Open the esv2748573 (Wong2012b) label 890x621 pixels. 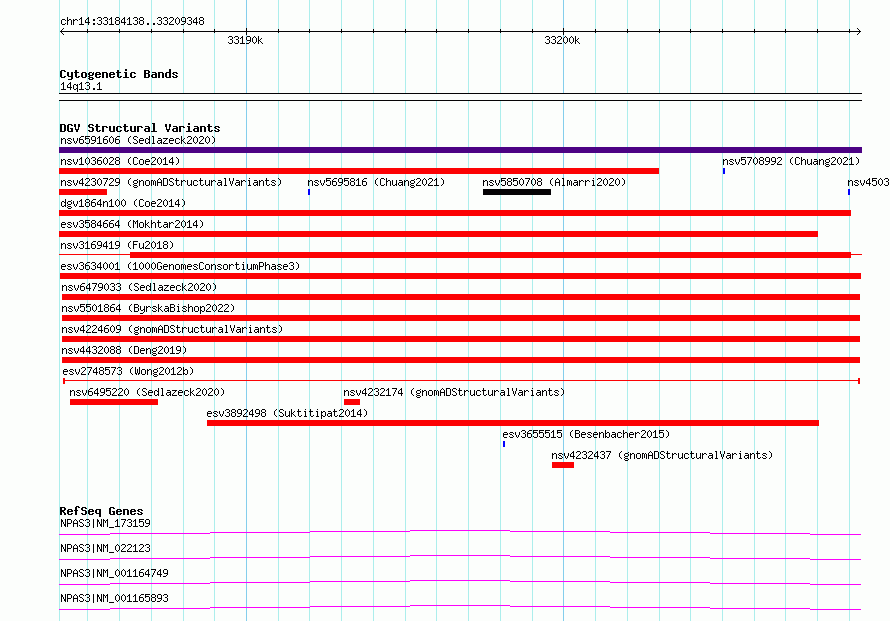[128, 371]
